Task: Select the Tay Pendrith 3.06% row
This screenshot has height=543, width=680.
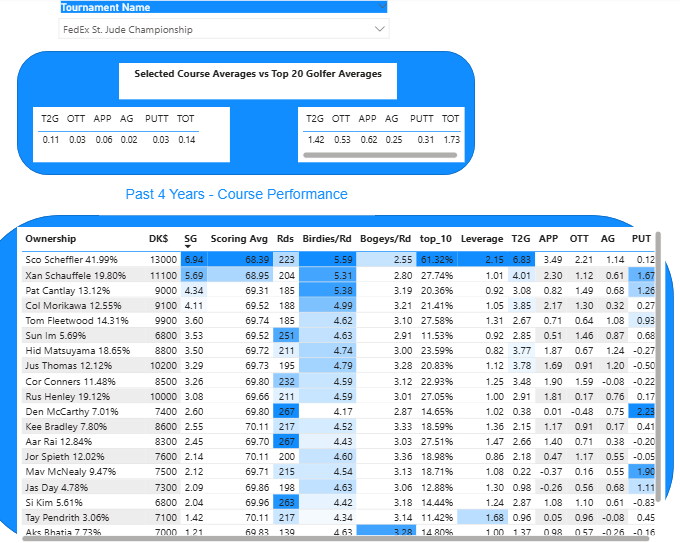Action: (x=338, y=518)
